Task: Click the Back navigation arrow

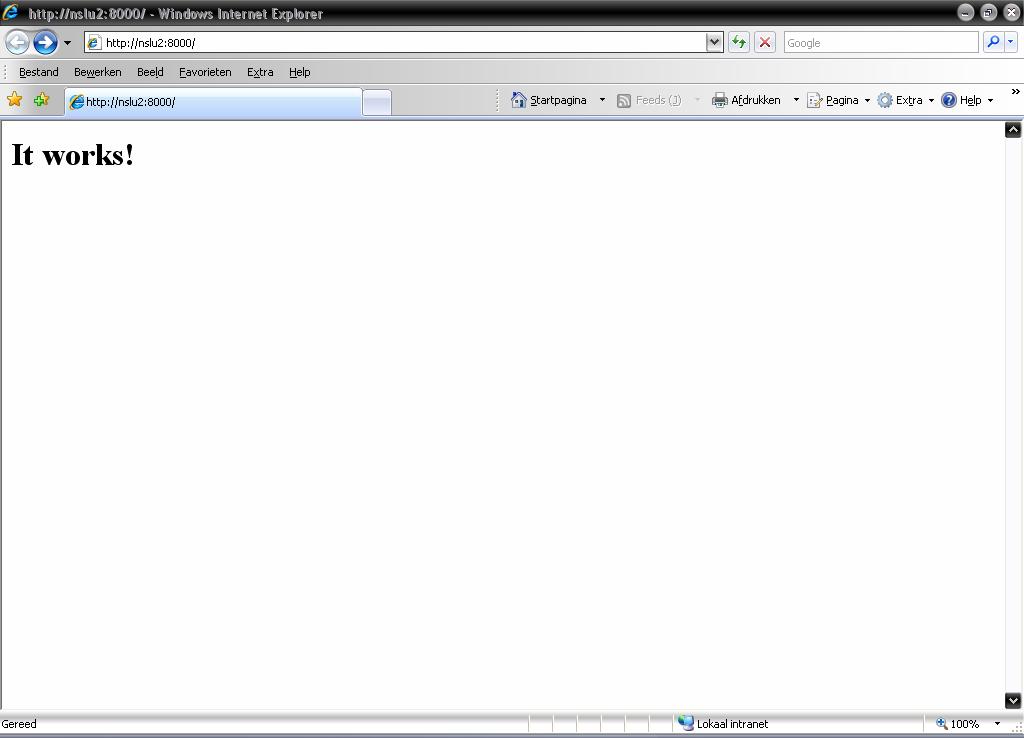Action: pyautogui.click(x=18, y=43)
